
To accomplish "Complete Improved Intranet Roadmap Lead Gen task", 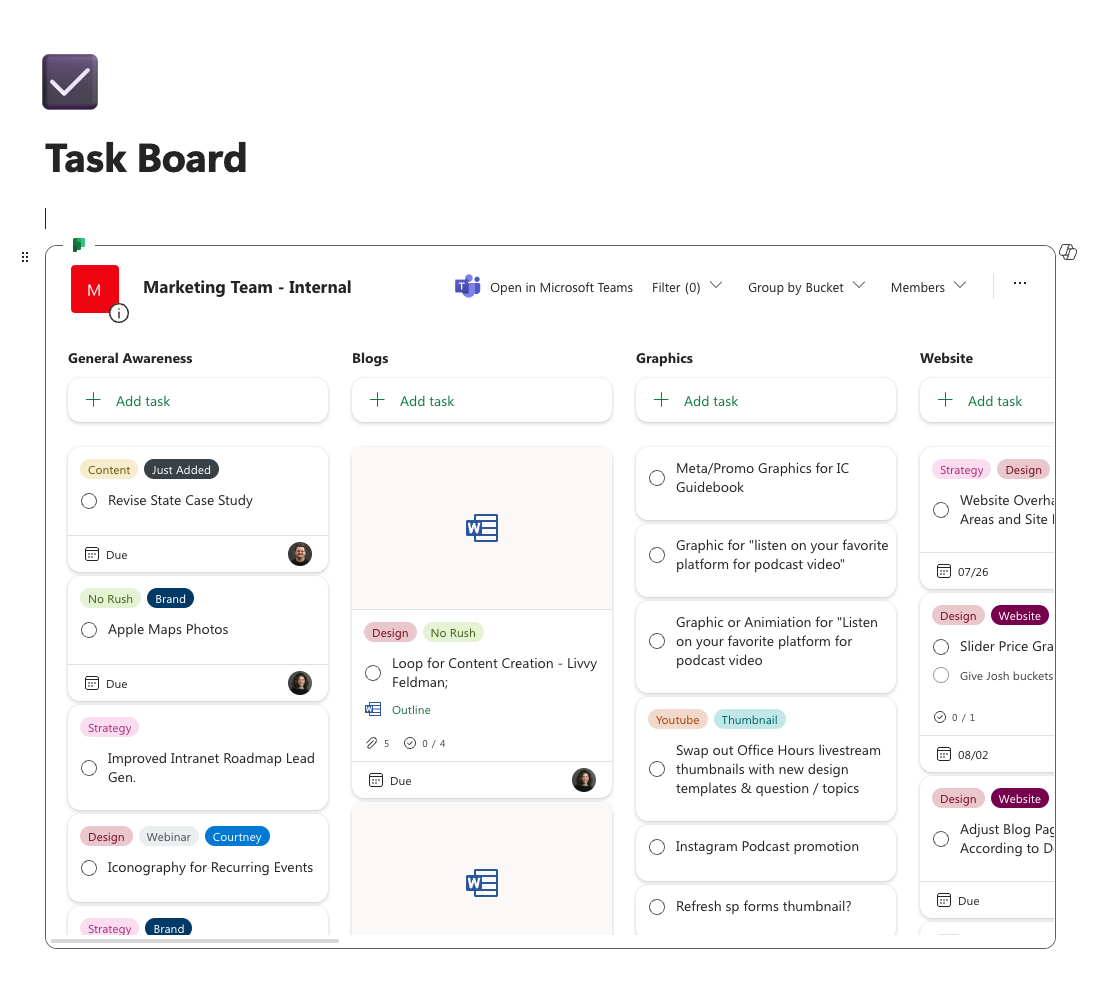I will 89,768.
